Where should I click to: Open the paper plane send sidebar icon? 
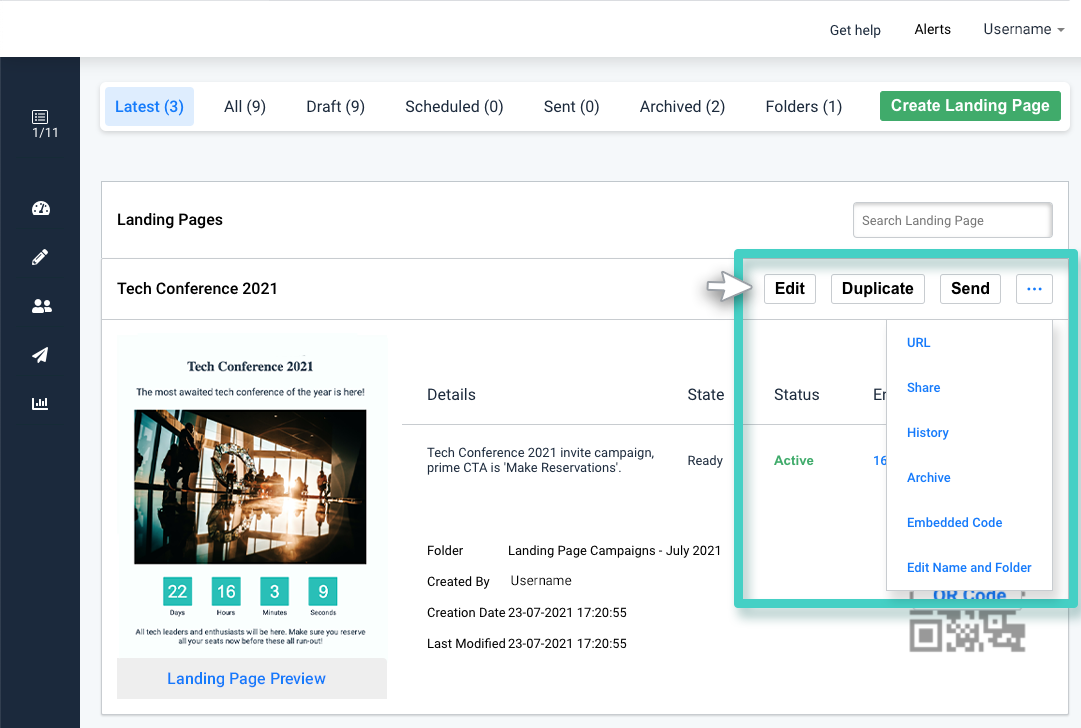[x=40, y=355]
